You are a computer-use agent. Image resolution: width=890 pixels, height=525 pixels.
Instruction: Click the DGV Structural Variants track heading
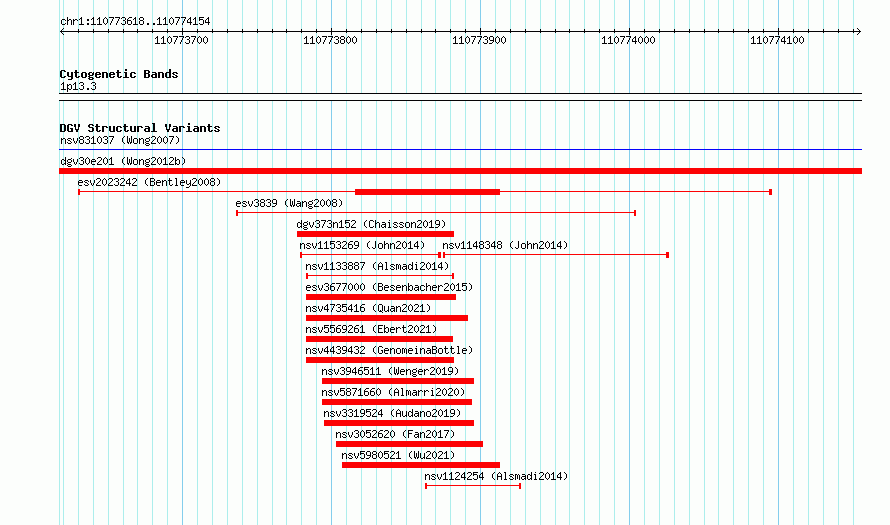[x=140, y=128]
